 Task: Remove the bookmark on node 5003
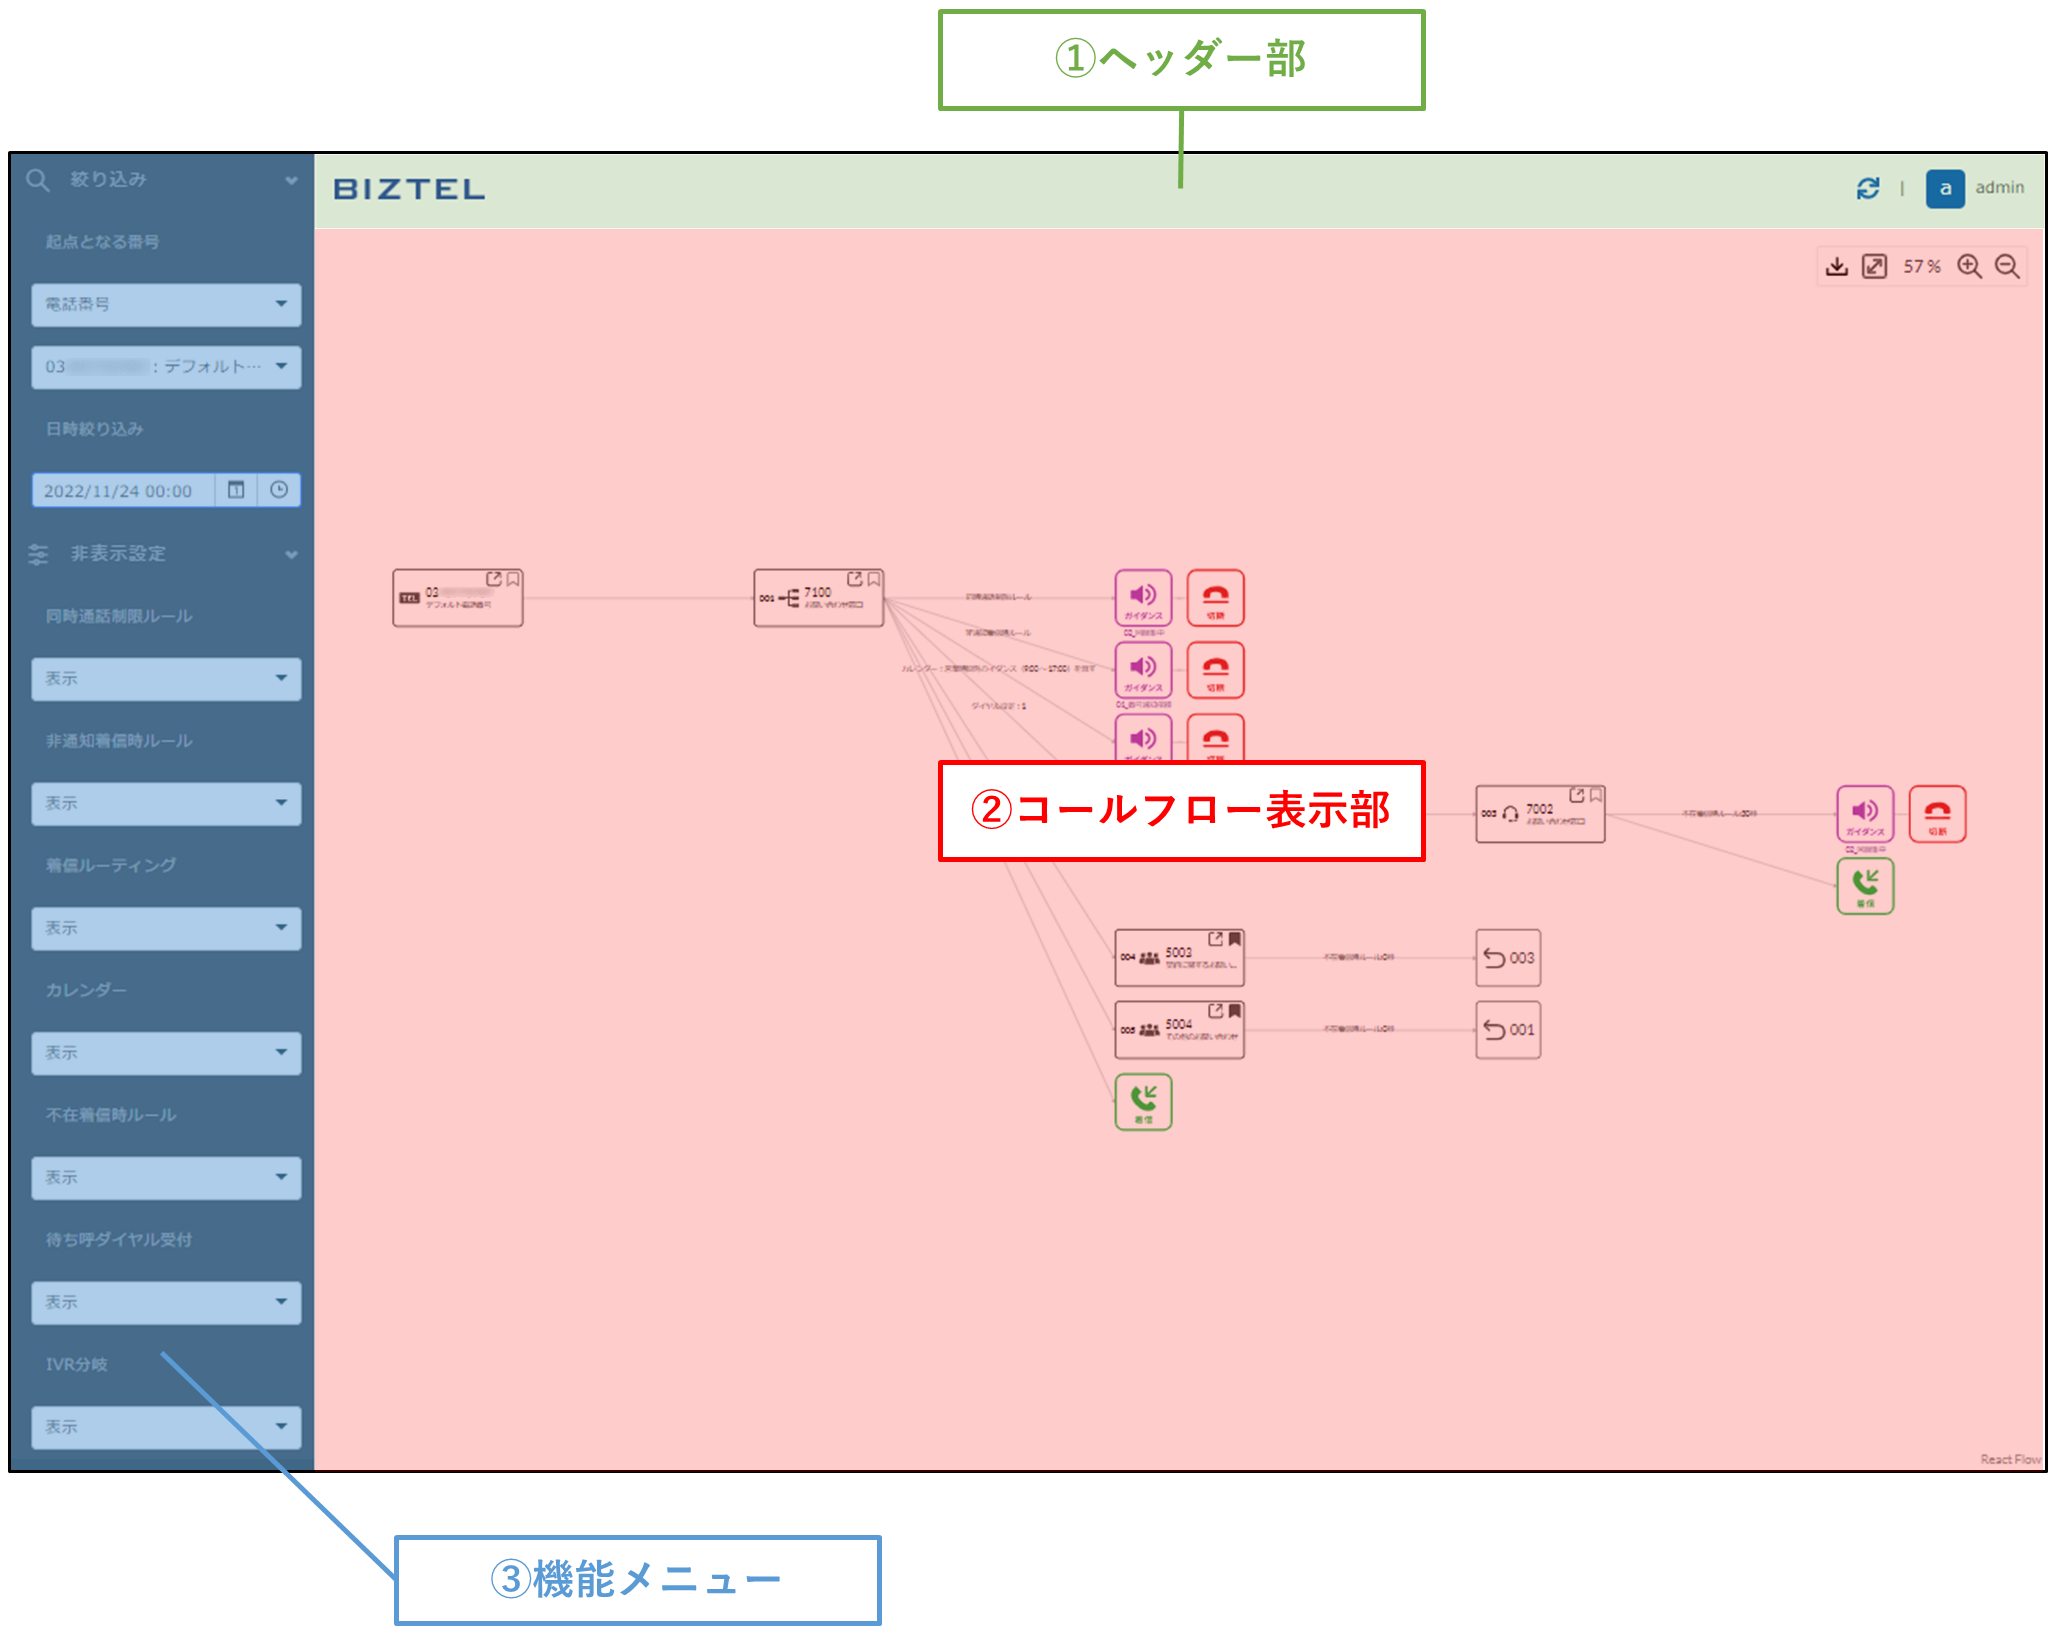click(x=1235, y=939)
